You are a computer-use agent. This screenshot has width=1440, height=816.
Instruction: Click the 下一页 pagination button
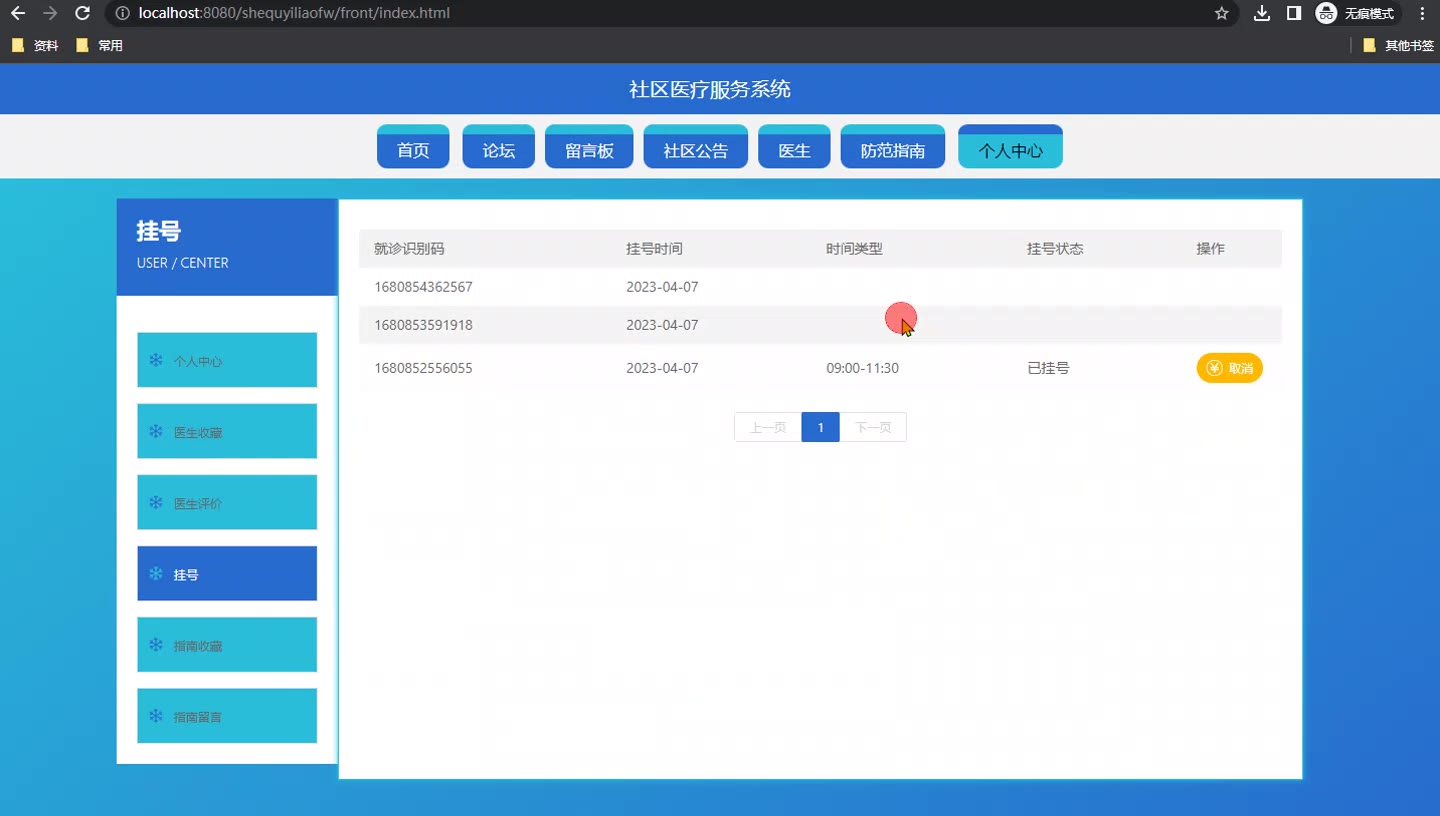coord(873,427)
